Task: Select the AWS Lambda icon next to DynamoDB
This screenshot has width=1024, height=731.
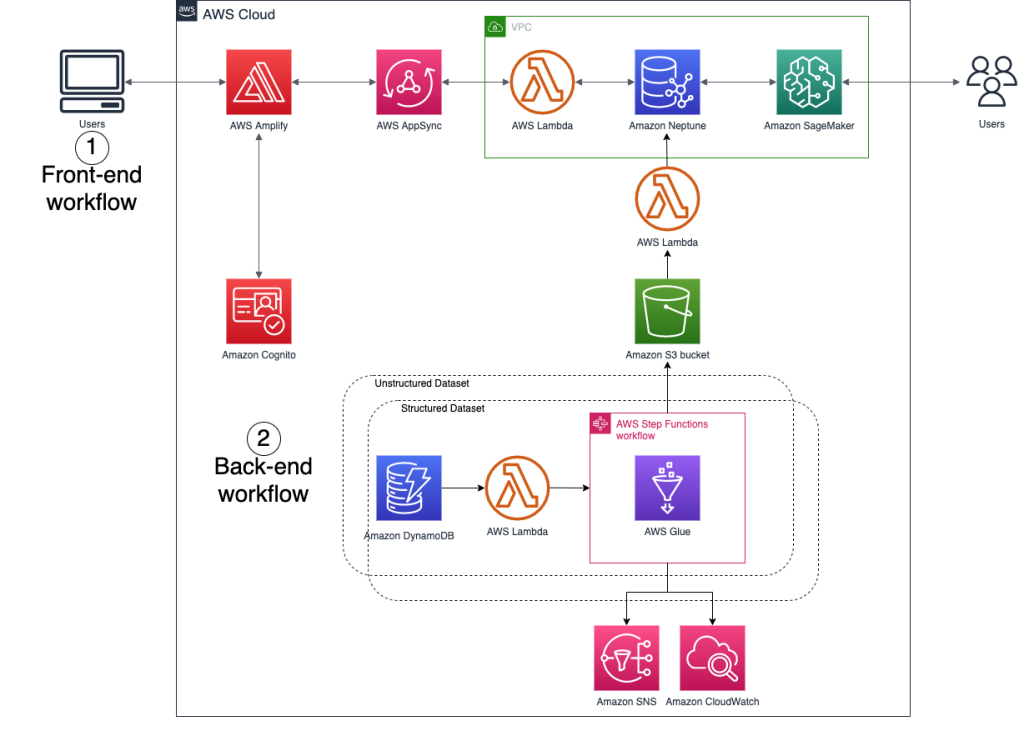Action: (x=517, y=488)
